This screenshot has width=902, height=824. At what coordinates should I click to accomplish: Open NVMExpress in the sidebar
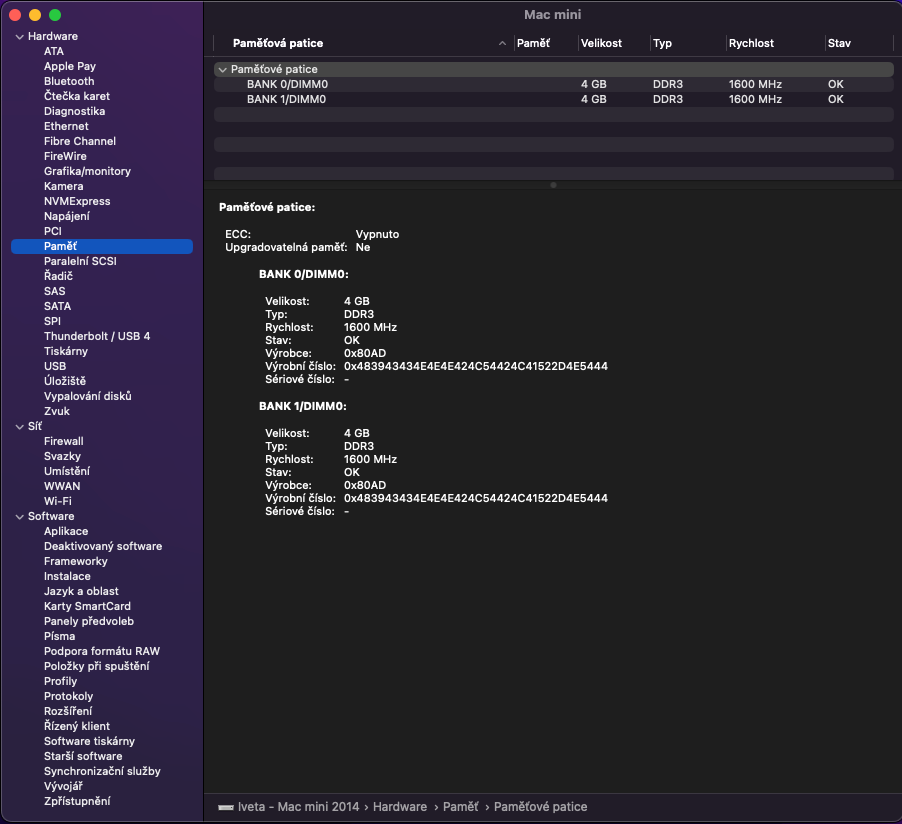pos(77,201)
